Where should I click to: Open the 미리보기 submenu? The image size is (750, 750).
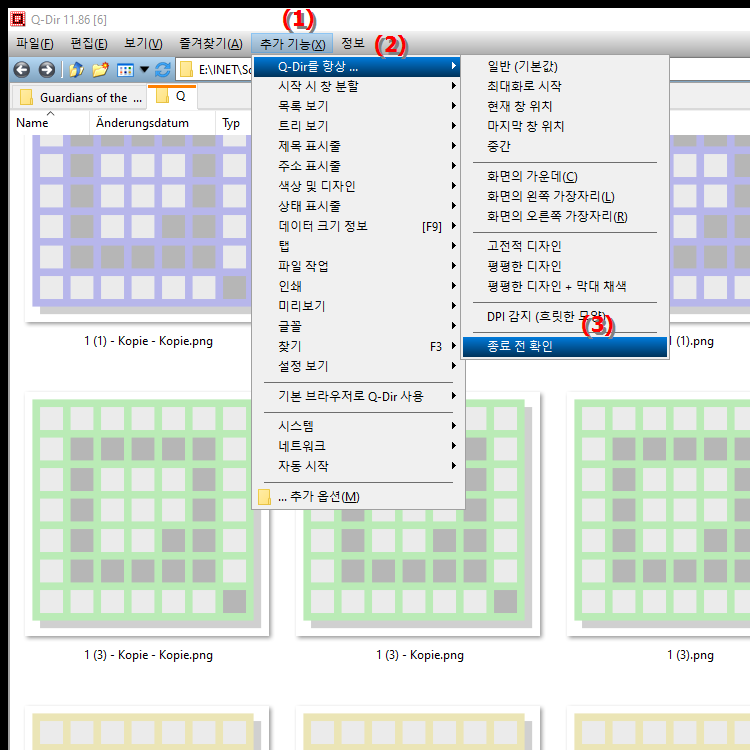pyautogui.click(x=357, y=306)
